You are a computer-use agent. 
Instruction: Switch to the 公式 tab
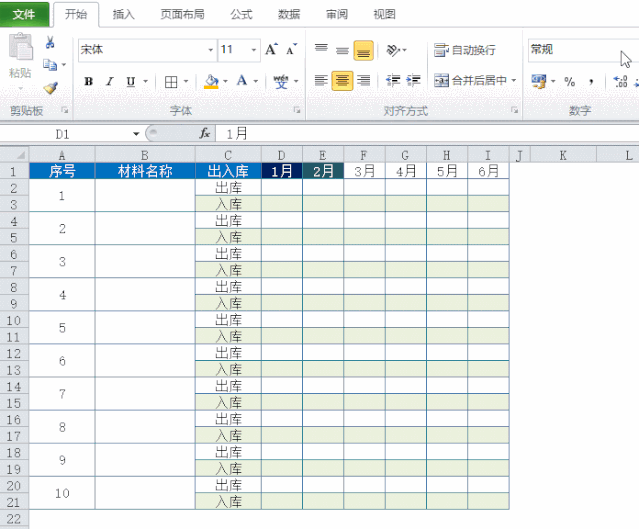tap(241, 14)
